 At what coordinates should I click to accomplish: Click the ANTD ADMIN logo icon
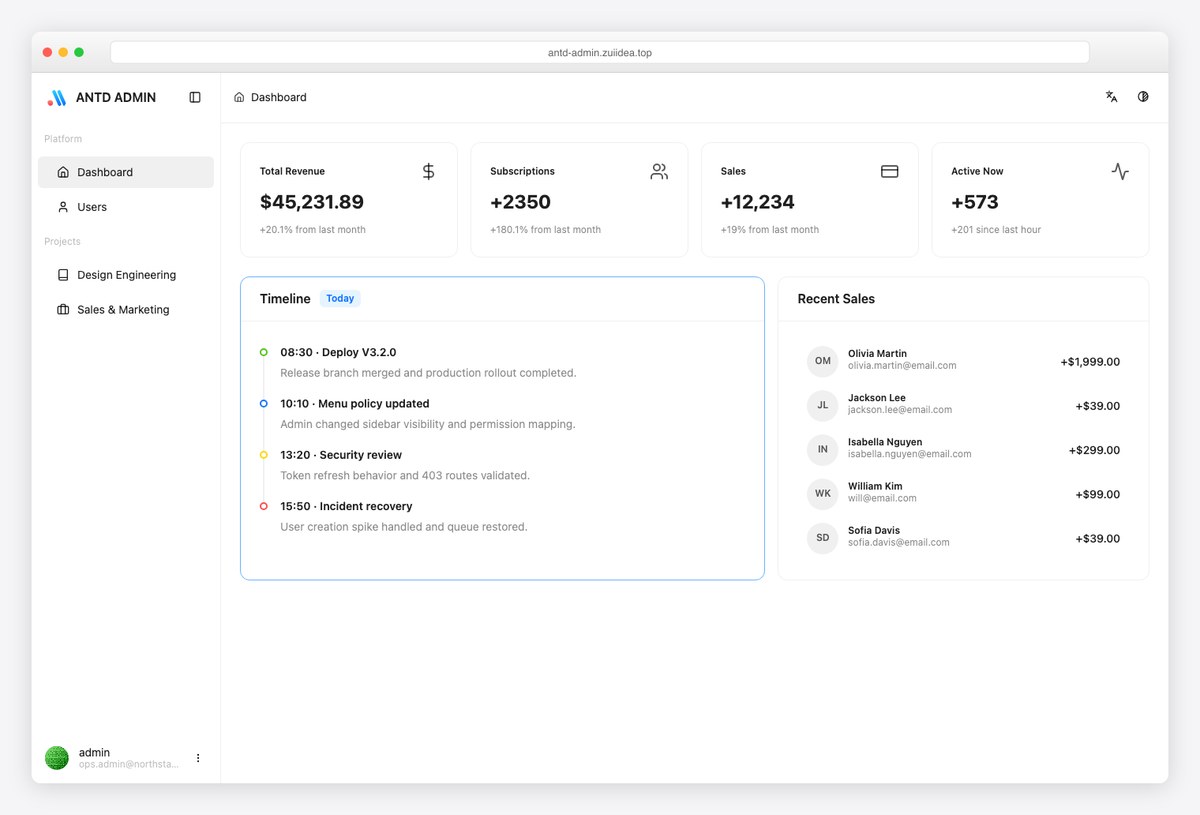point(57,98)
